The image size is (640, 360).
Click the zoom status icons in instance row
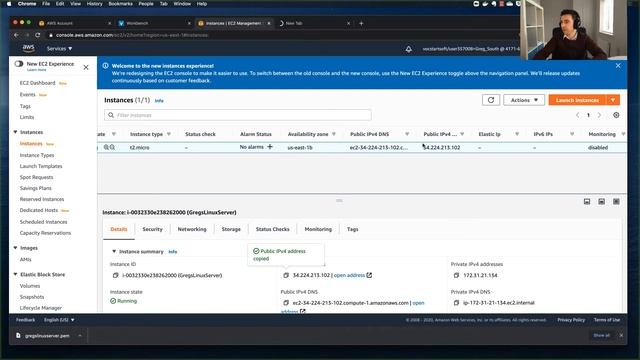[109, 147]
